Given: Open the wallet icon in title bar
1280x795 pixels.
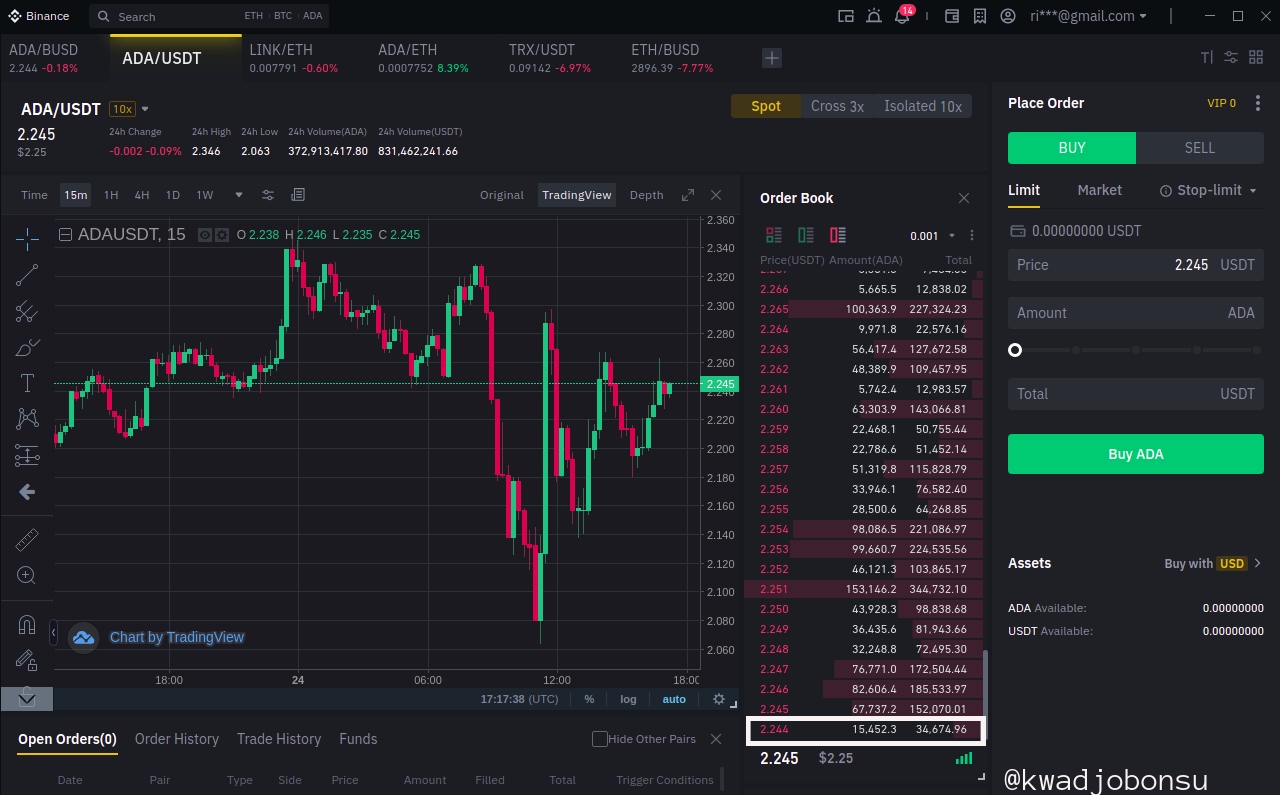Looking at the screenshot, I should pyautogui.click(x=952, y=16).
